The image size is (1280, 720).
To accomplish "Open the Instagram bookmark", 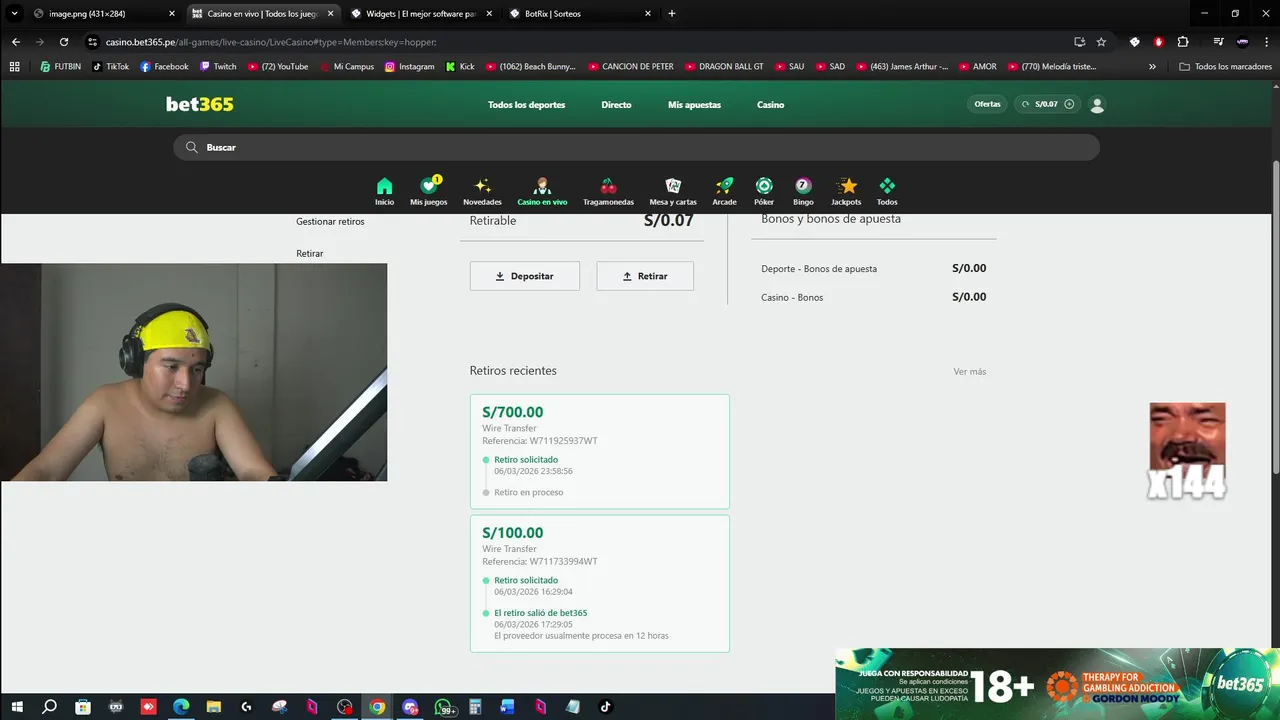I will 410,67.
